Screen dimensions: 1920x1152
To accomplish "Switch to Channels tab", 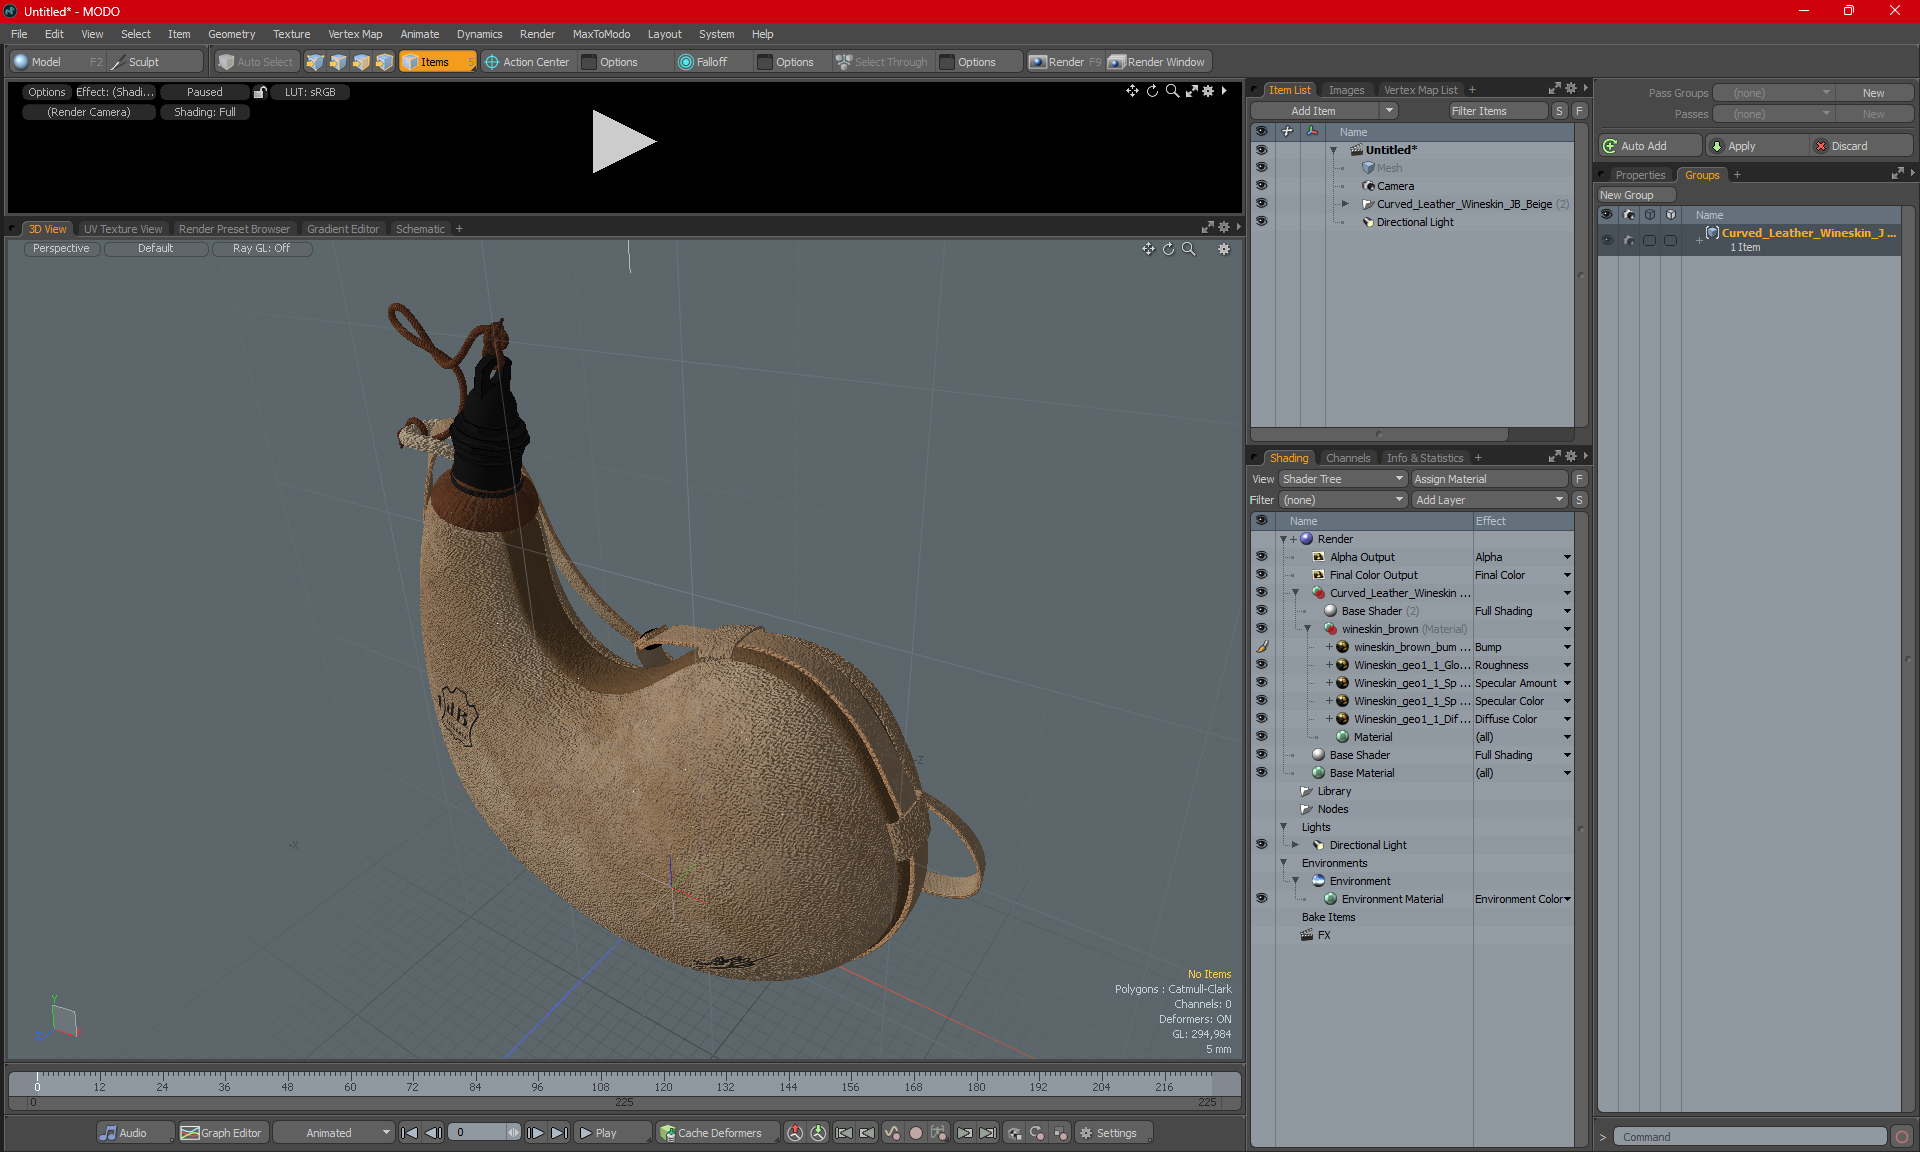I will click(x=1348, y=458).
